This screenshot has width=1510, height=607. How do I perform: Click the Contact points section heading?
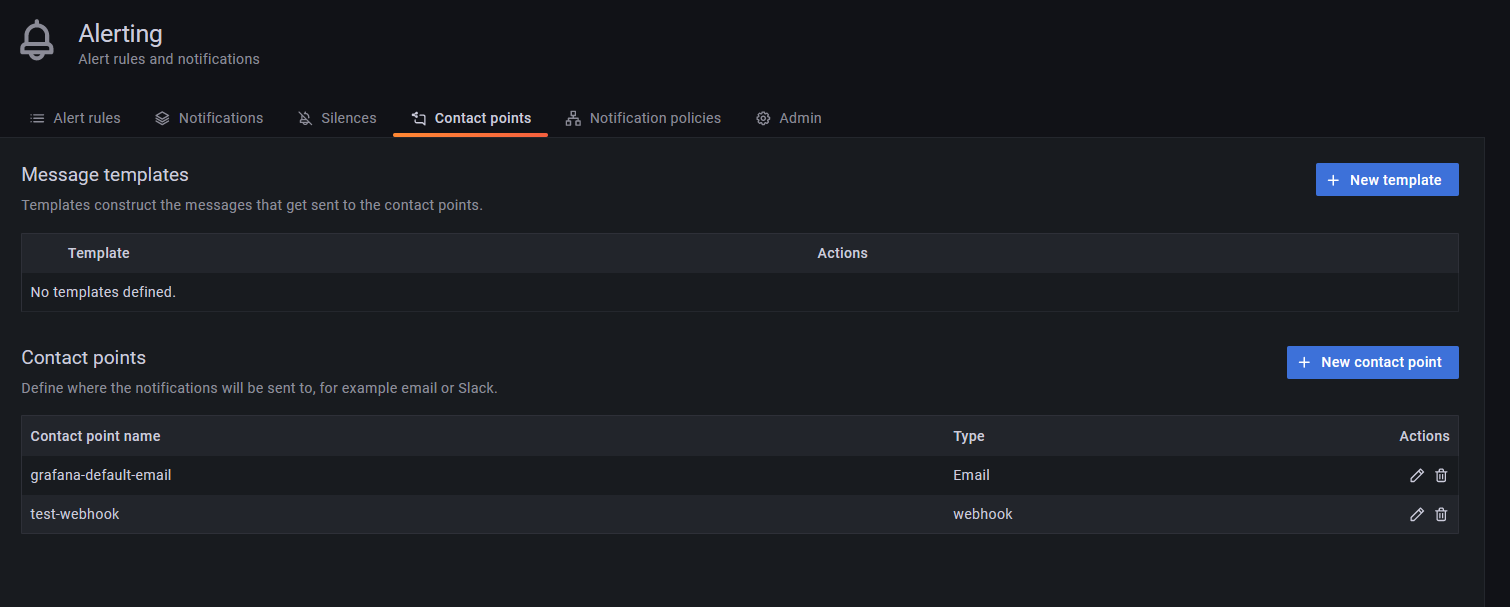click(x=83, y=357)
